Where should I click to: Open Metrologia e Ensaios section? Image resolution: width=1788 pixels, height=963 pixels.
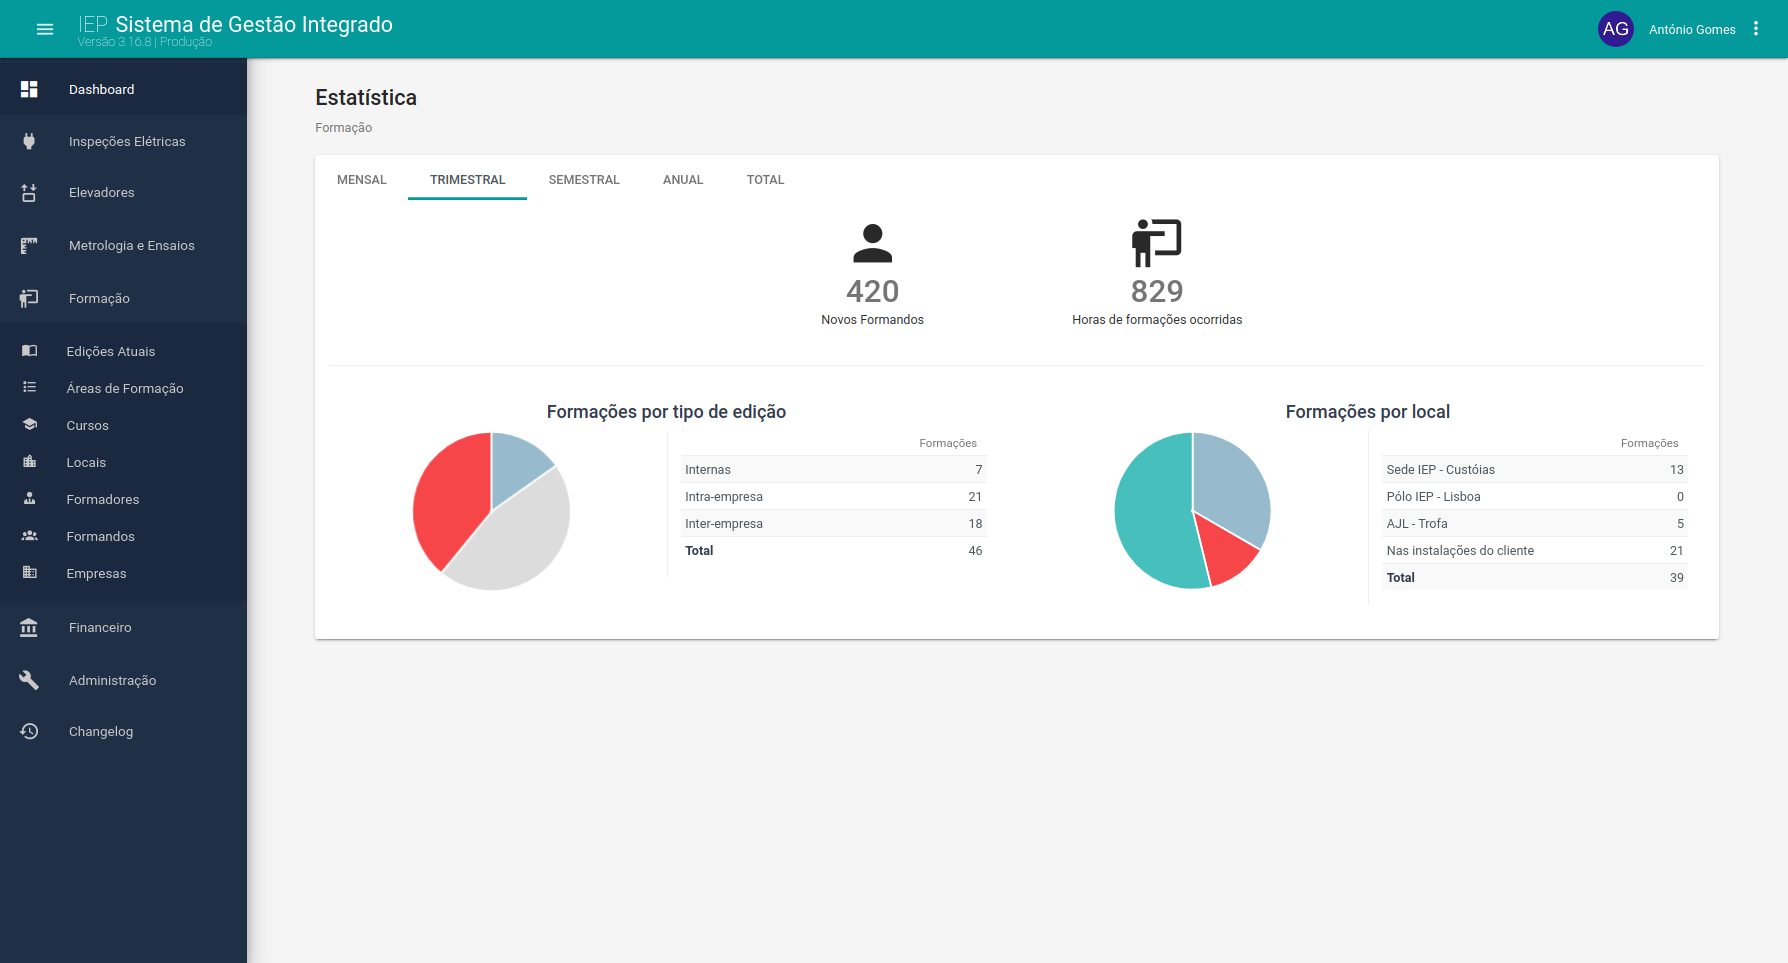[x=123, y=245]
